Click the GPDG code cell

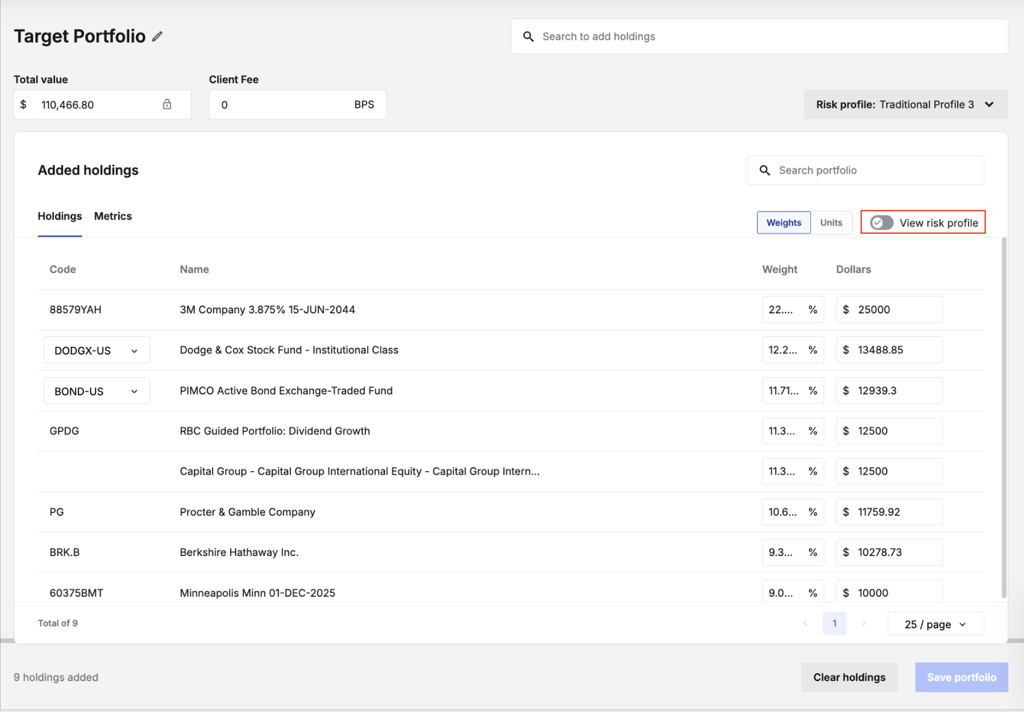[64, 431]
